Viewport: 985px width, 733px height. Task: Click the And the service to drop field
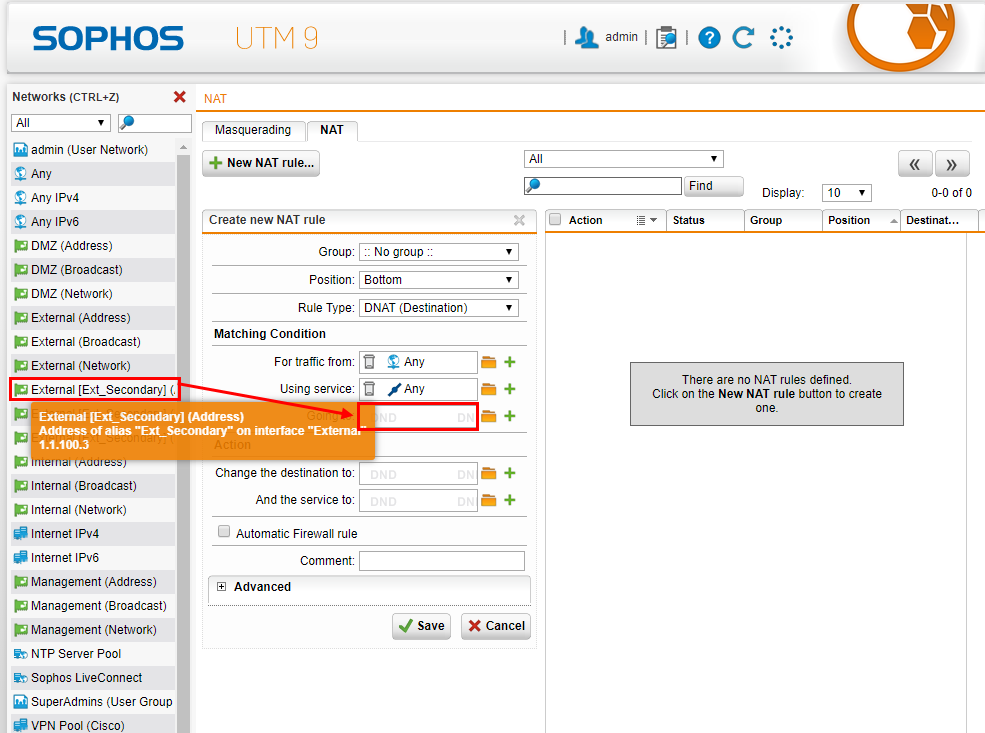pyautogui.click(x=418, y=501)
